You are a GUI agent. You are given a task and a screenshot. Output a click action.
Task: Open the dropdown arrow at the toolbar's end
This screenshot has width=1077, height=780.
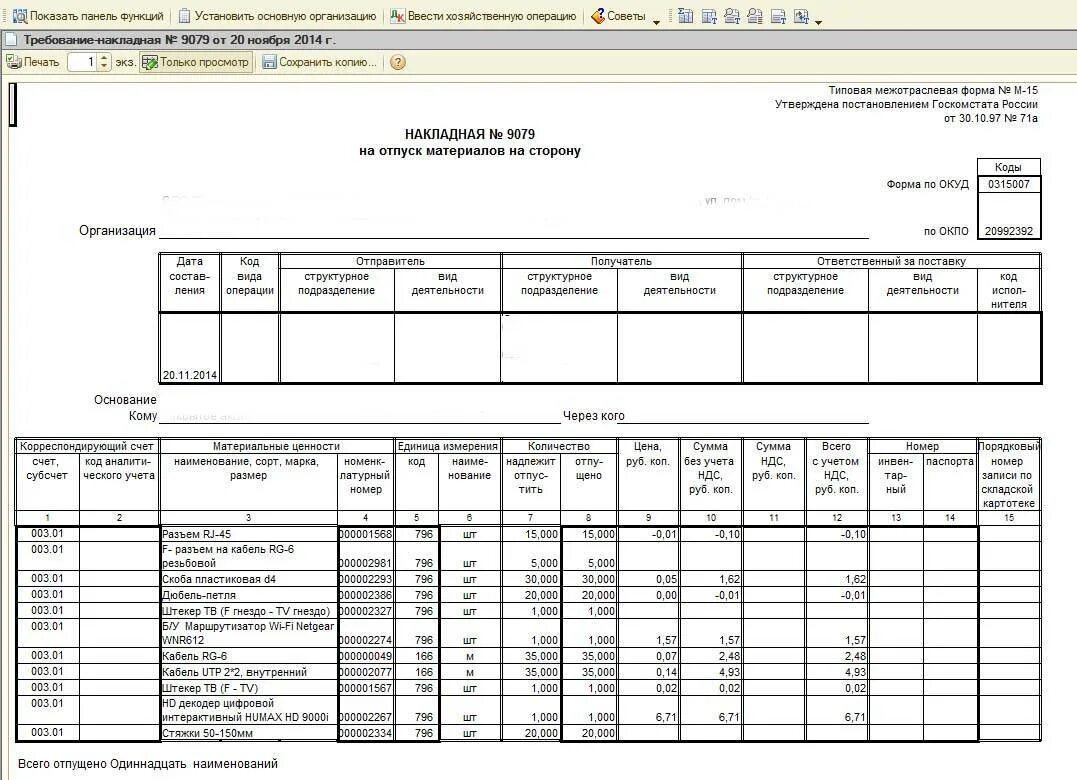[x=818, y=22]
